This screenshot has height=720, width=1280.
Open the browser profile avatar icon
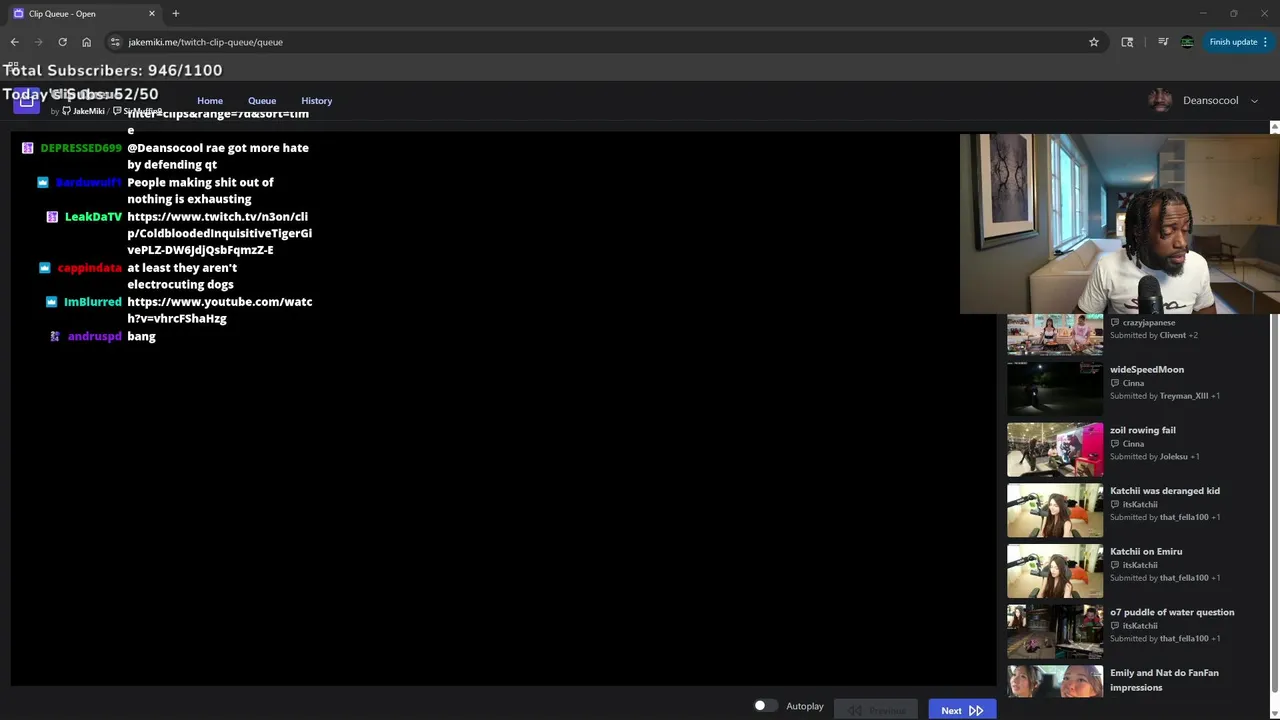pos(1187,42)
